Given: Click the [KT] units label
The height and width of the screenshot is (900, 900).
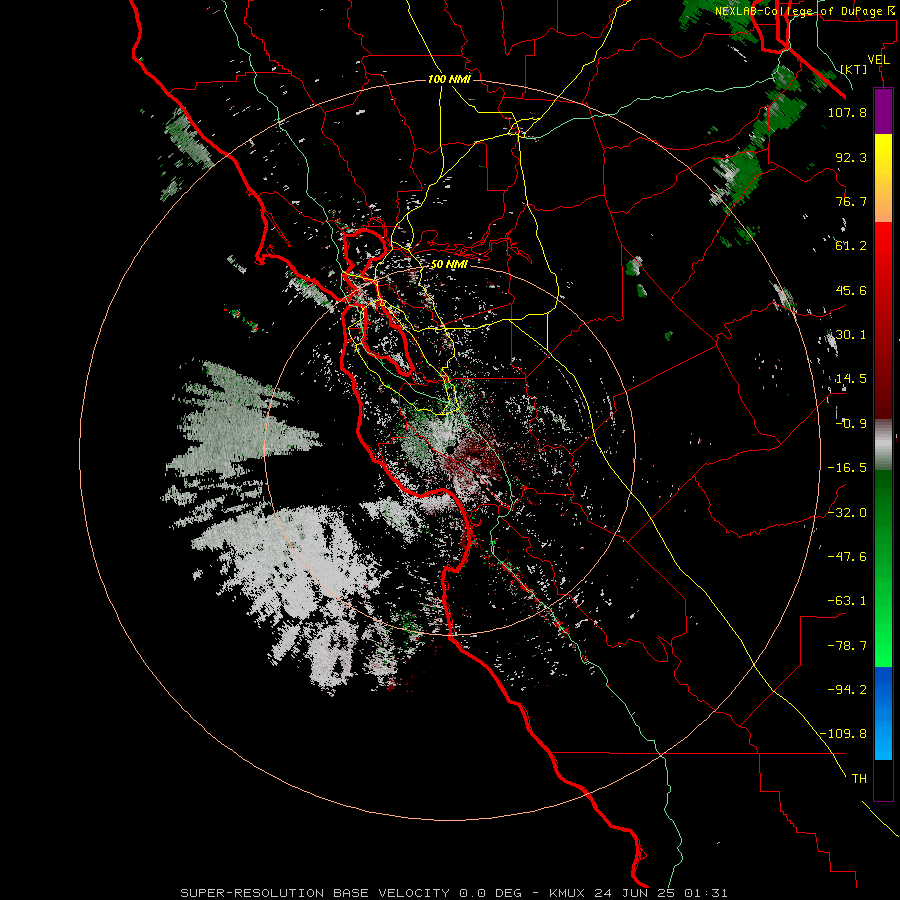Looking at the screenshot, I should (x=854, y=69).
